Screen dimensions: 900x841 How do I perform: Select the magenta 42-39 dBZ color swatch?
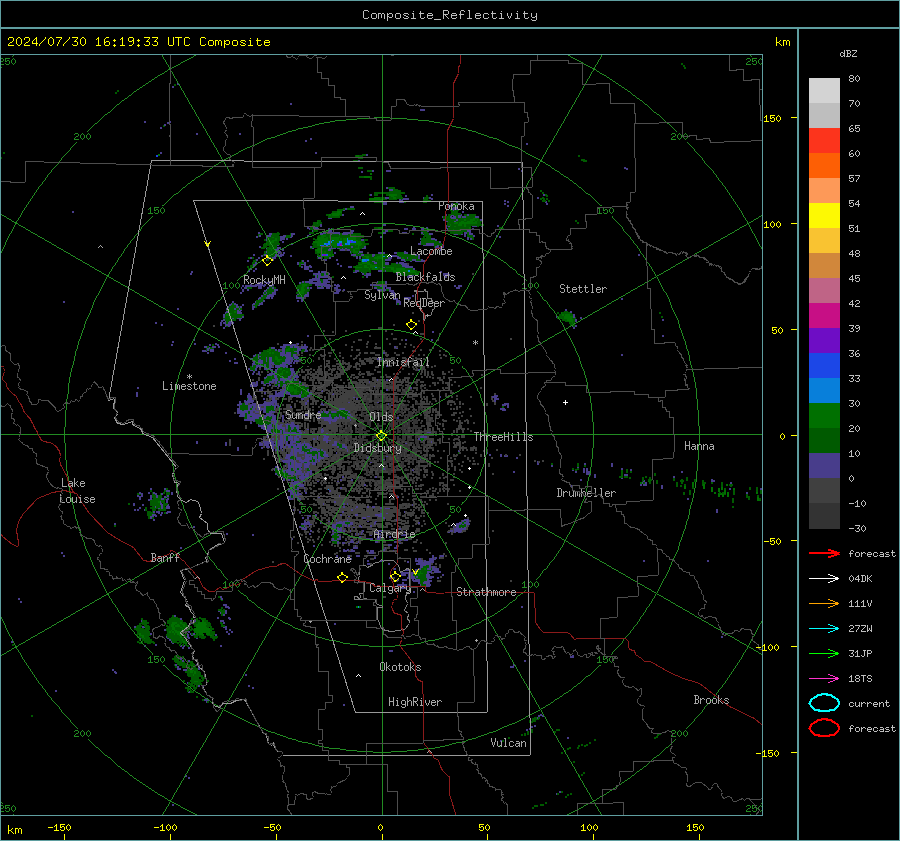824,316
